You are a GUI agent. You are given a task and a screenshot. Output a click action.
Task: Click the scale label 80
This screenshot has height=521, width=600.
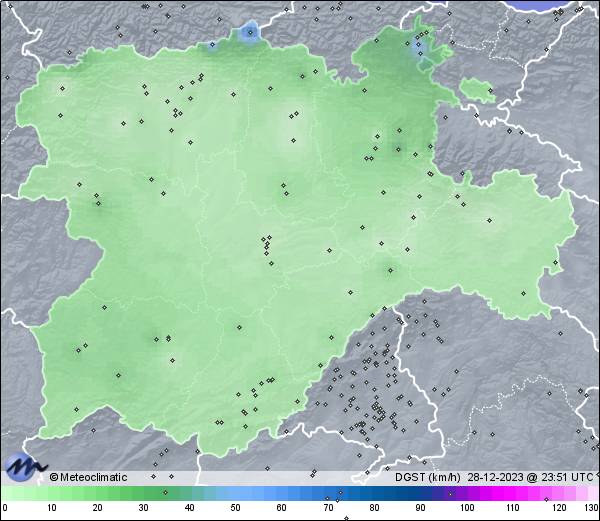(374, 508)
